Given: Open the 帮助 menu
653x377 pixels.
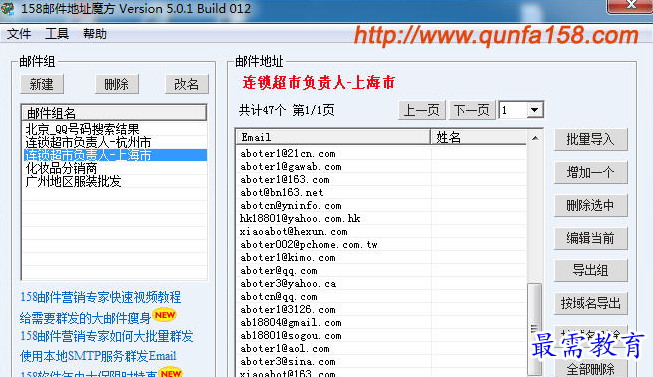Looking at the screenshot, I should coord(95,34).
